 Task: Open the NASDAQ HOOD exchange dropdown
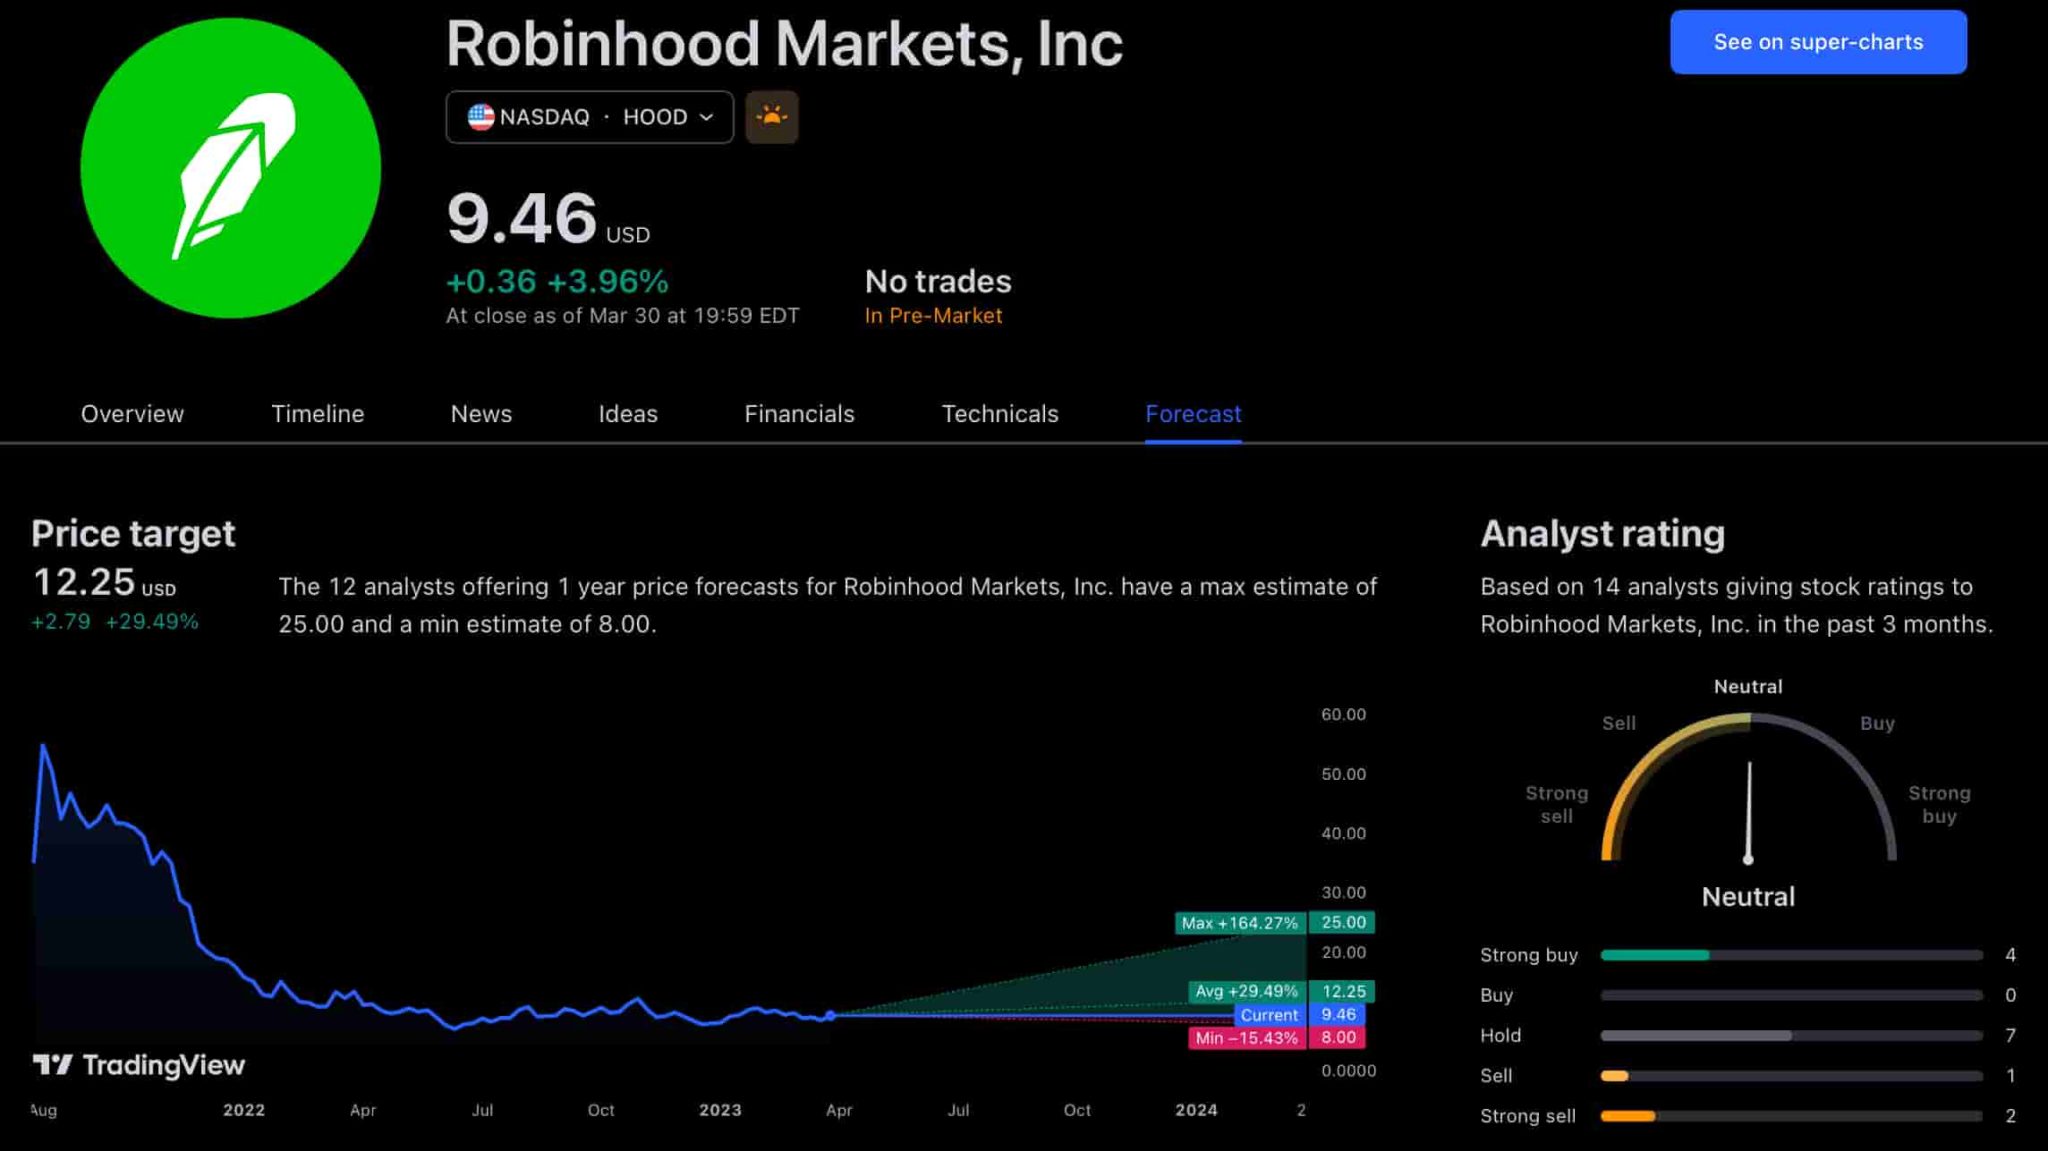(590, 117)
